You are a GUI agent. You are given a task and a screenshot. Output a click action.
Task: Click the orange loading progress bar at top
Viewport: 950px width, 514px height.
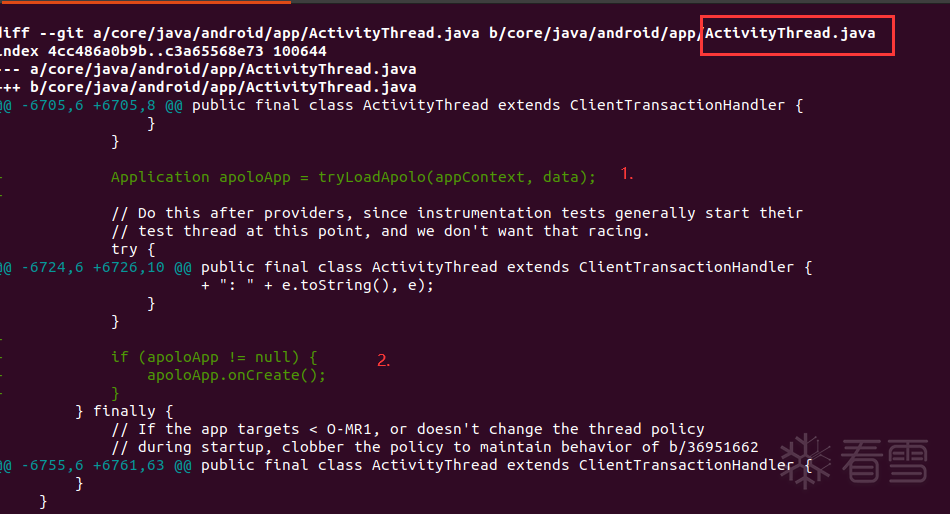145,2
